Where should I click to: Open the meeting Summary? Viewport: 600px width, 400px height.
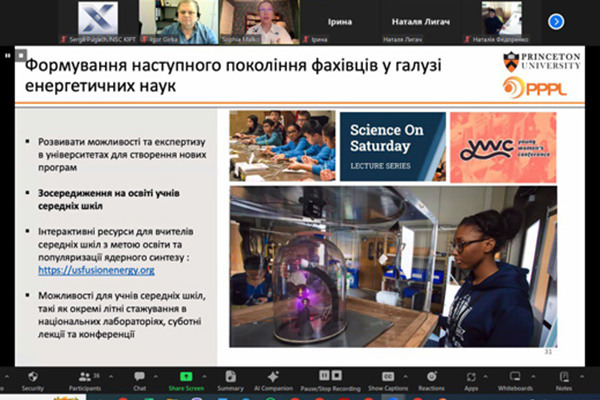pos(230,376)
